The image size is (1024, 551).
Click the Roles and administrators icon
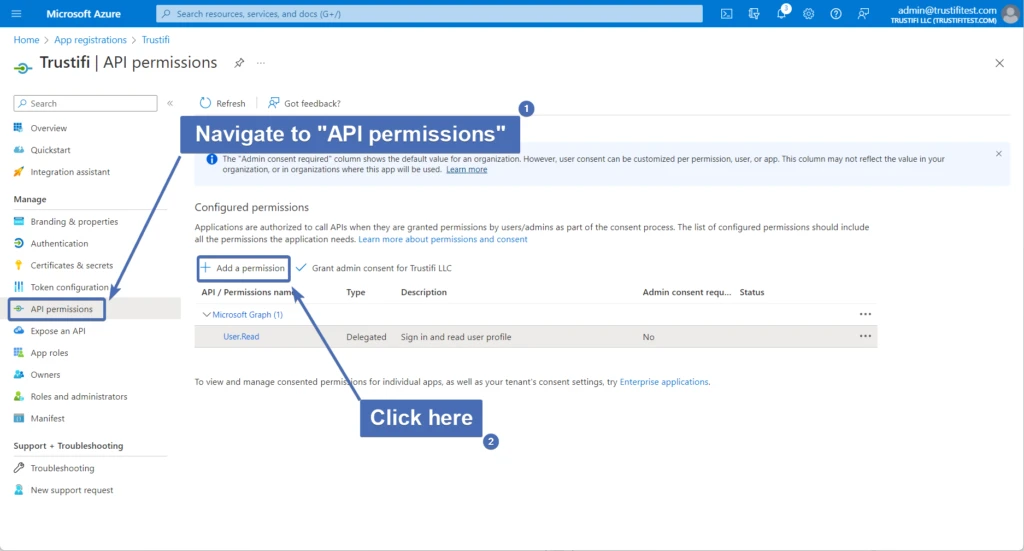(18, 396)
